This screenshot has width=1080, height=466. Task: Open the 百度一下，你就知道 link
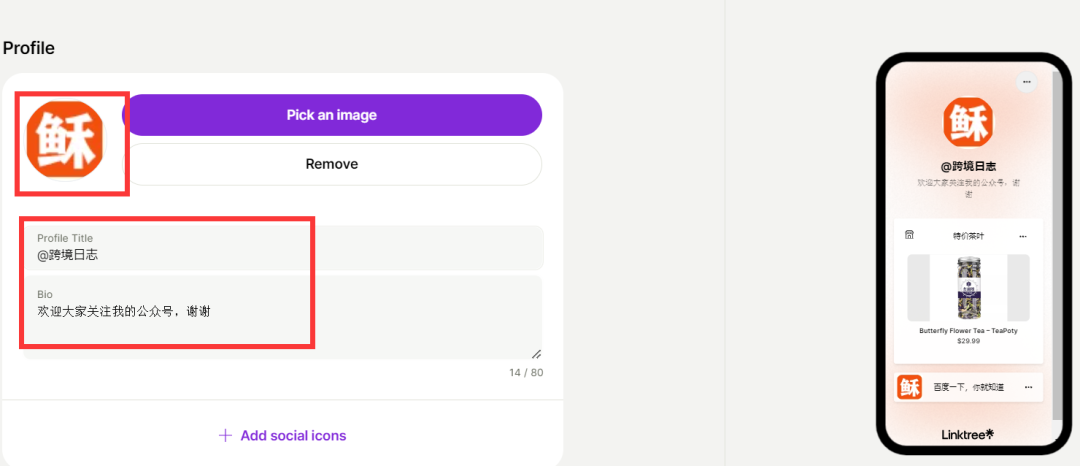(x=968, y=388)
